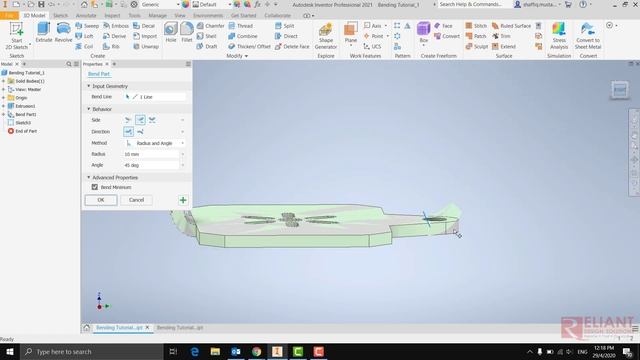Select Sketch3 in the model tree
The width and height of the screenshot is (640, 360).
coord(23,123)
